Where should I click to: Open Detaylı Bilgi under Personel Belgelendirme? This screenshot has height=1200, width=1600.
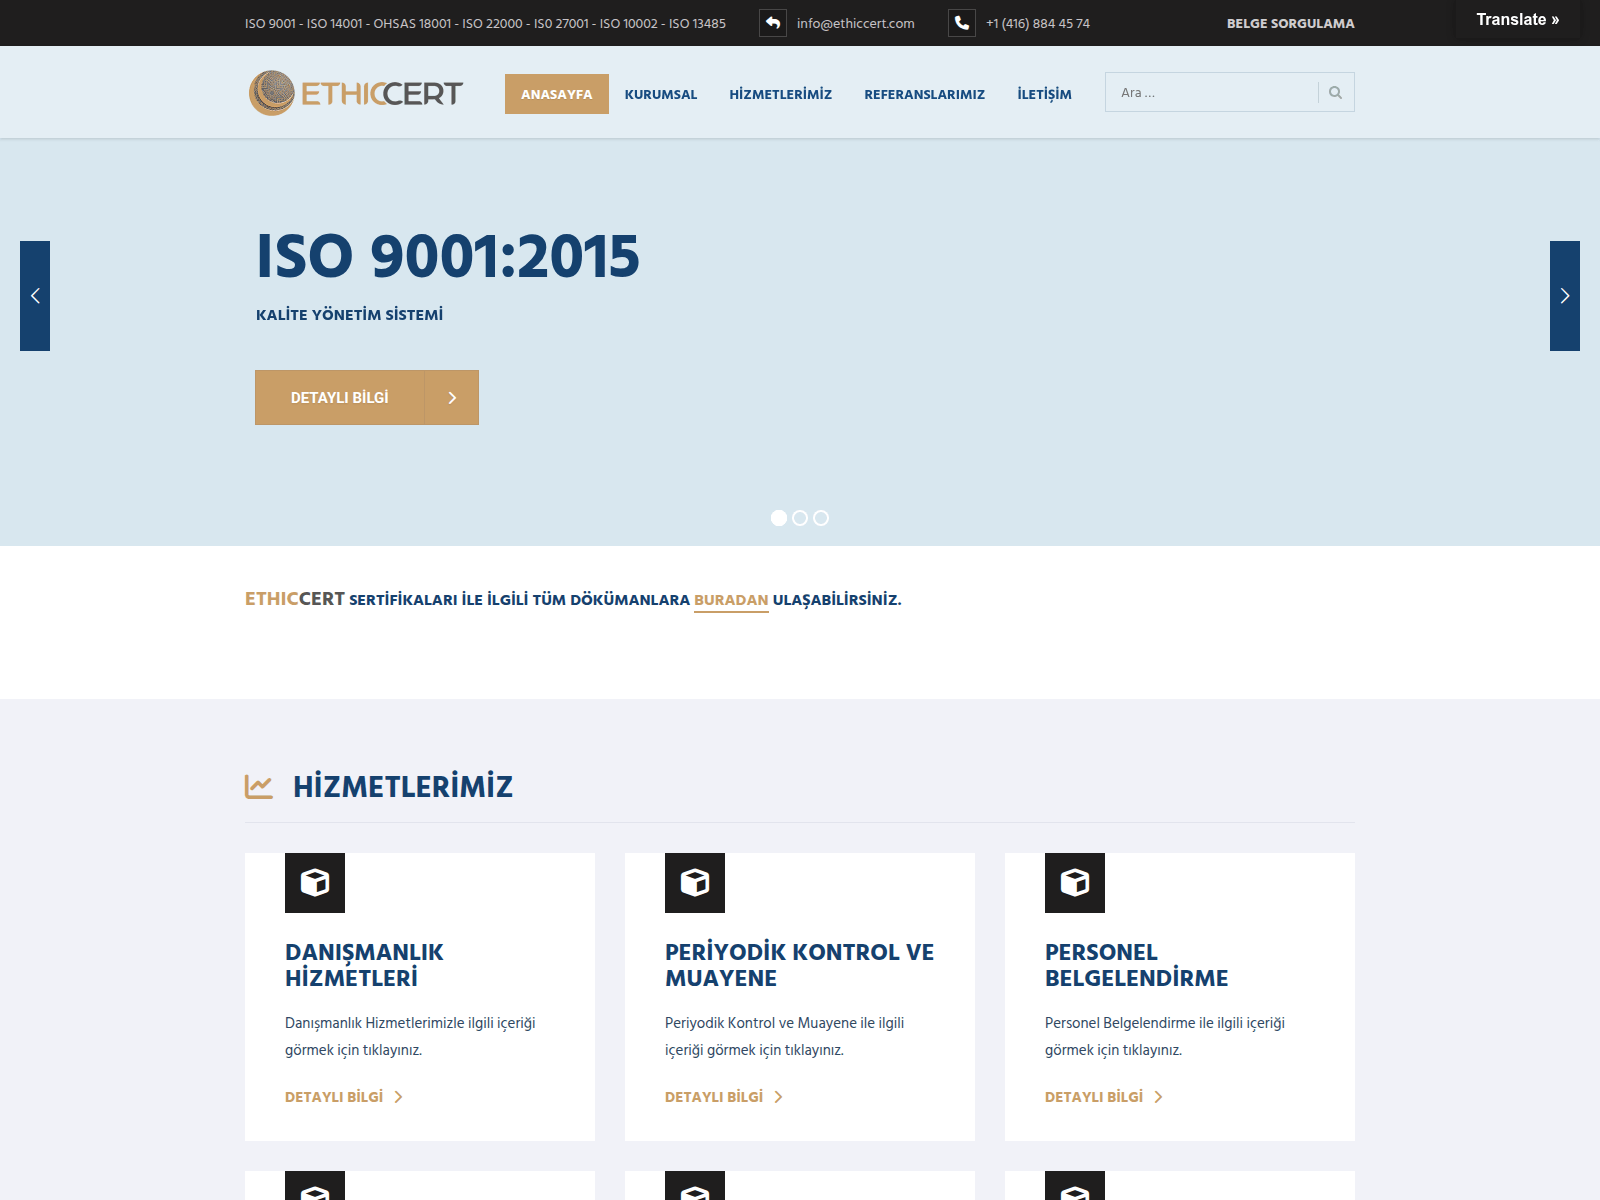[1104, 1097]
